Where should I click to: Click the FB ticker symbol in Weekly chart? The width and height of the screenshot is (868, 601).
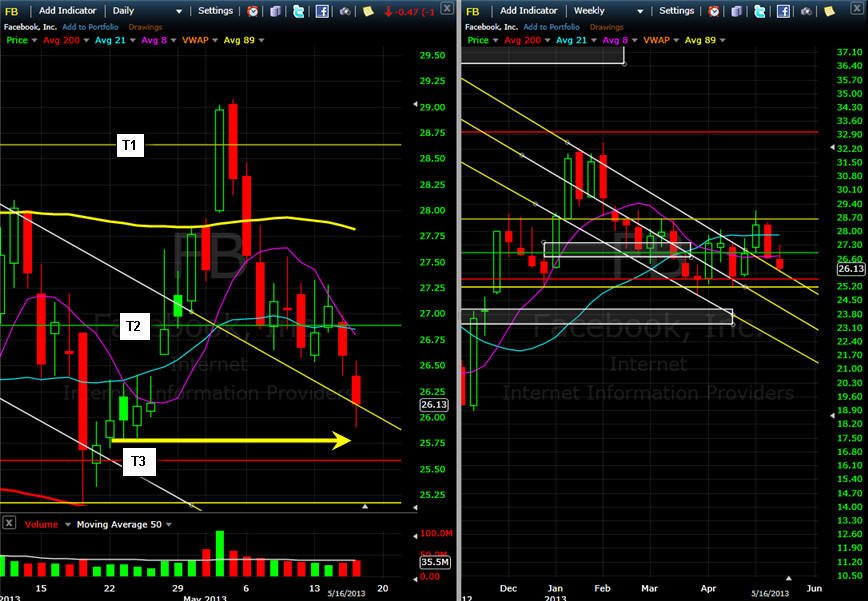(472, 12)
